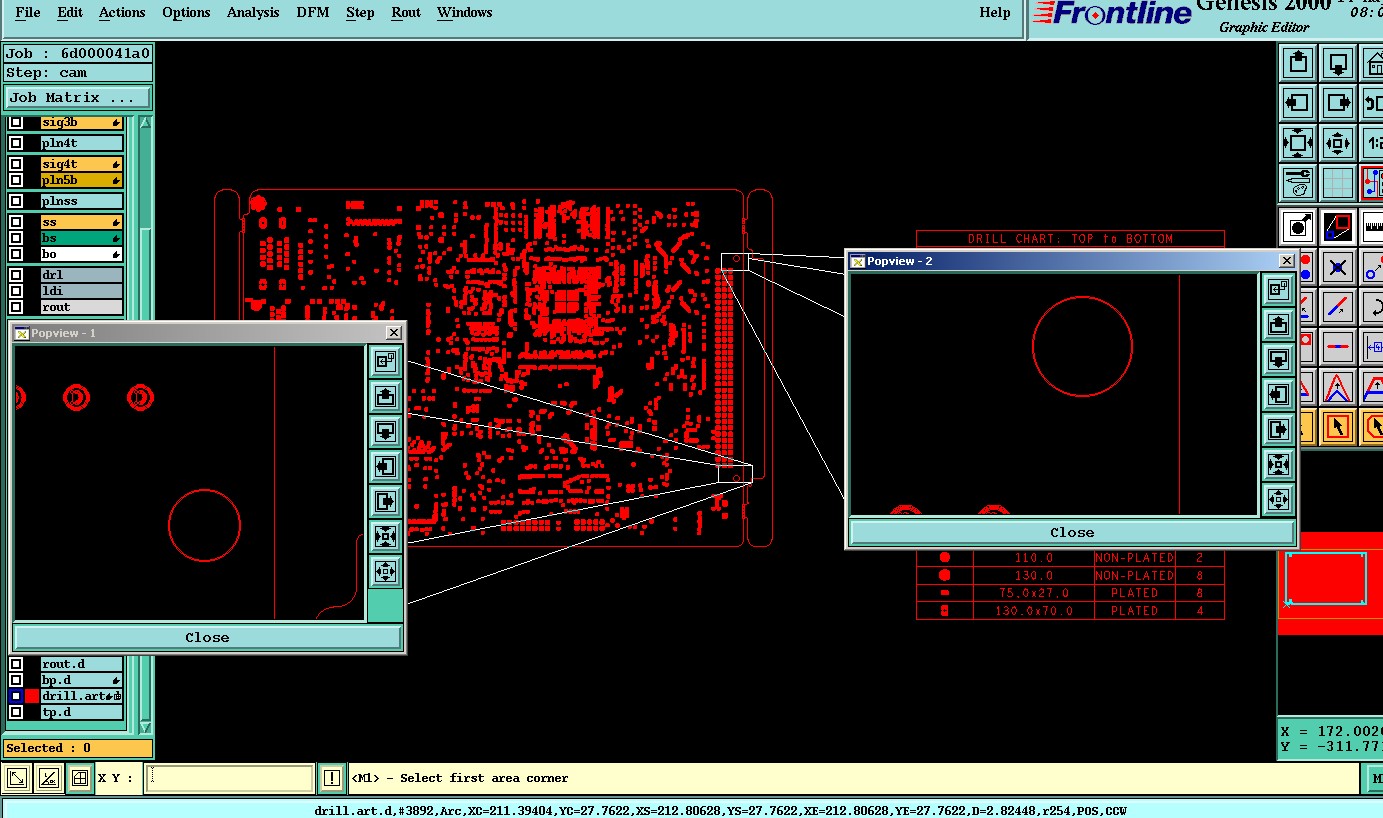Screen dimensions: 1383x818
Task: Click the pan left icon in main toolbar
Action: (1297, 103)
